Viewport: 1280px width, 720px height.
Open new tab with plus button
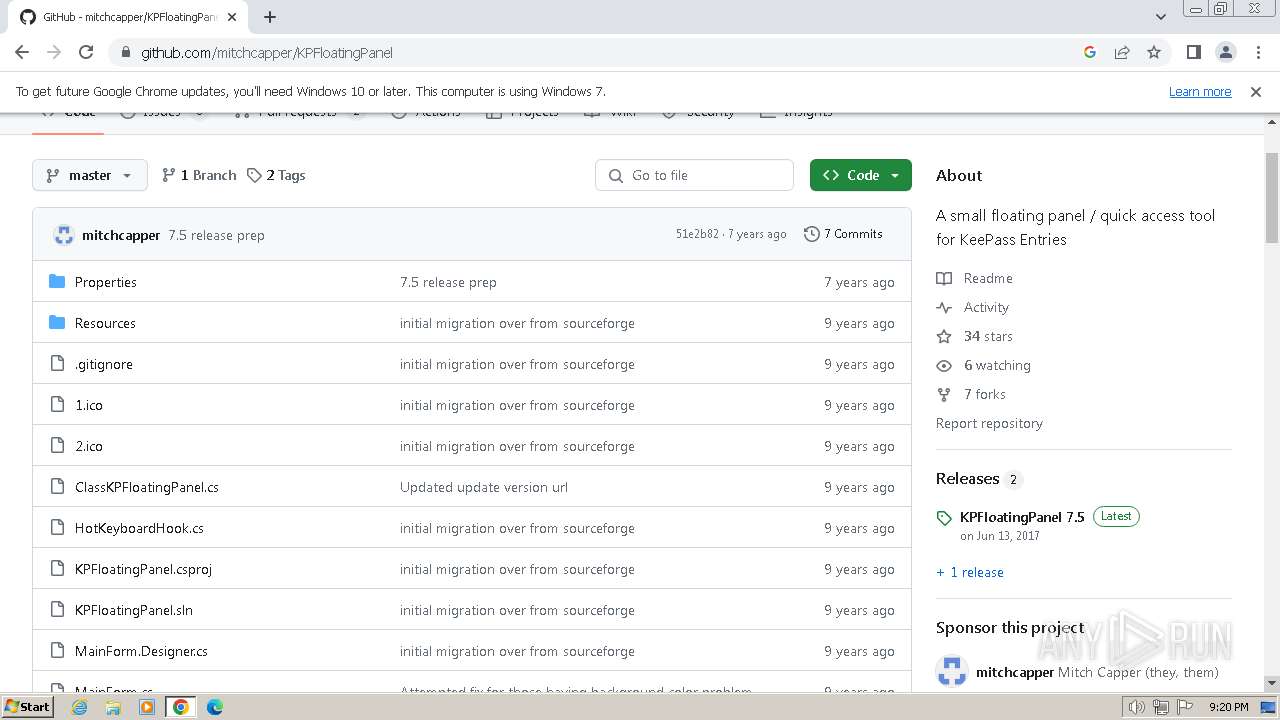tap(270, 17)
